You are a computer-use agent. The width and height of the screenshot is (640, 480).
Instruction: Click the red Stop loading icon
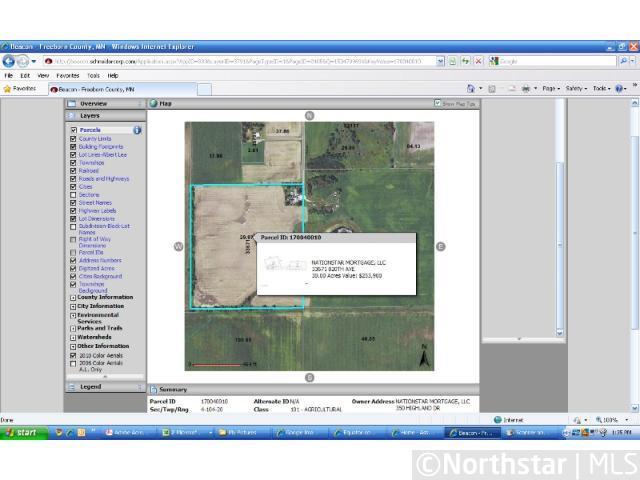click(x=479, y=61)
